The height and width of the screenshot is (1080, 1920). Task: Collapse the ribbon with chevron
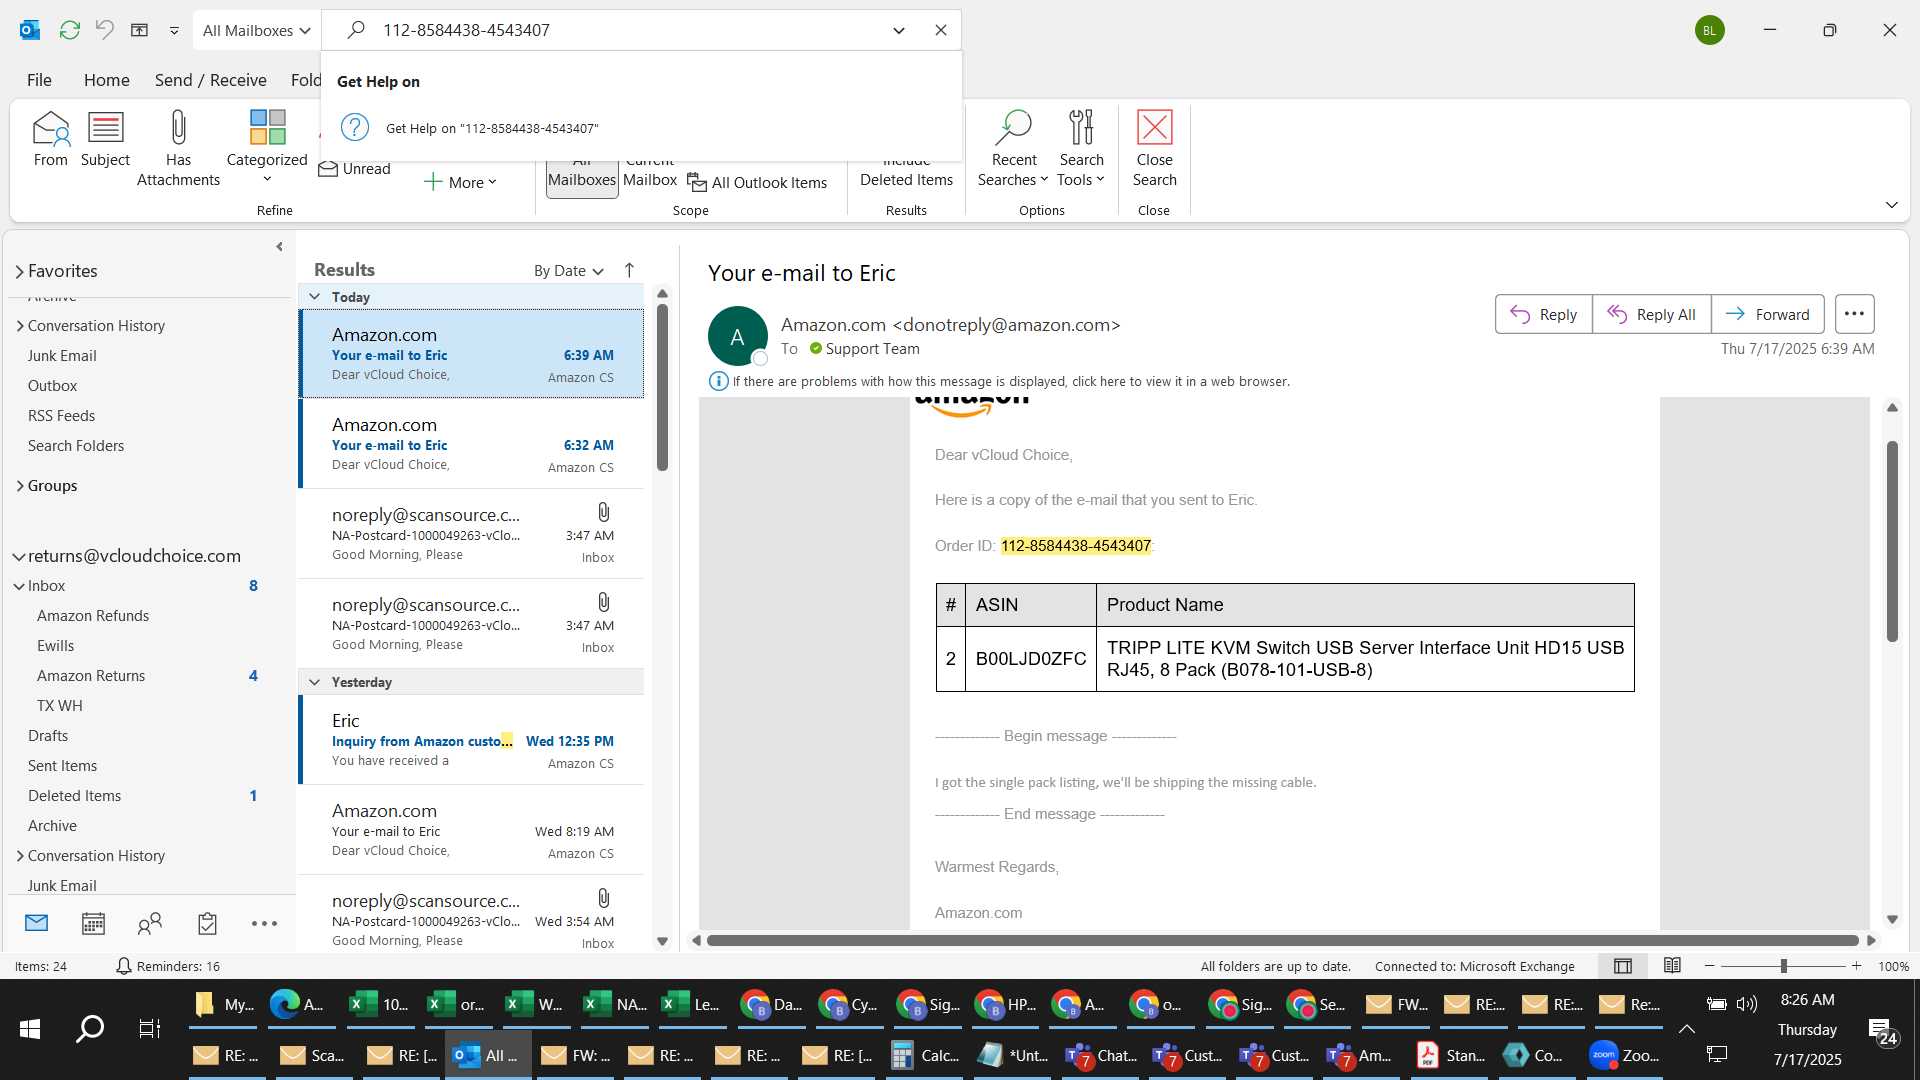pos(1891,205)
